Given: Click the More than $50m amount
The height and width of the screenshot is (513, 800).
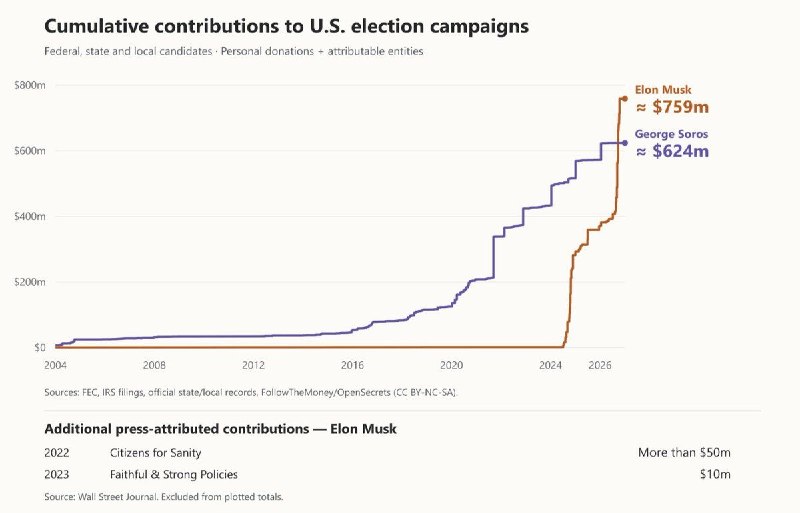Looking at the screenshot, I should 684,453.
